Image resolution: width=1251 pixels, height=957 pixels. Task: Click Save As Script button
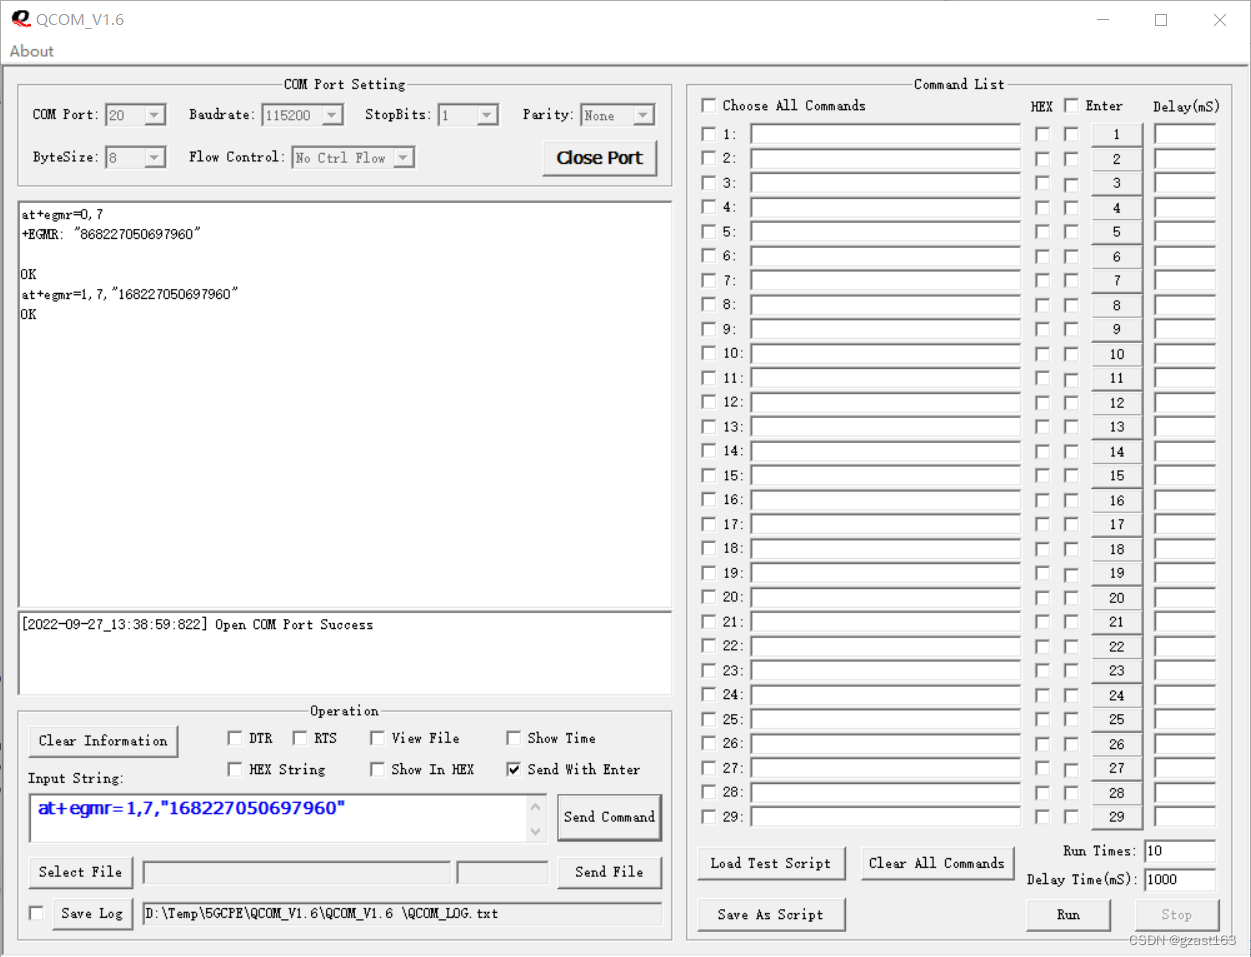tap(770, 914)
